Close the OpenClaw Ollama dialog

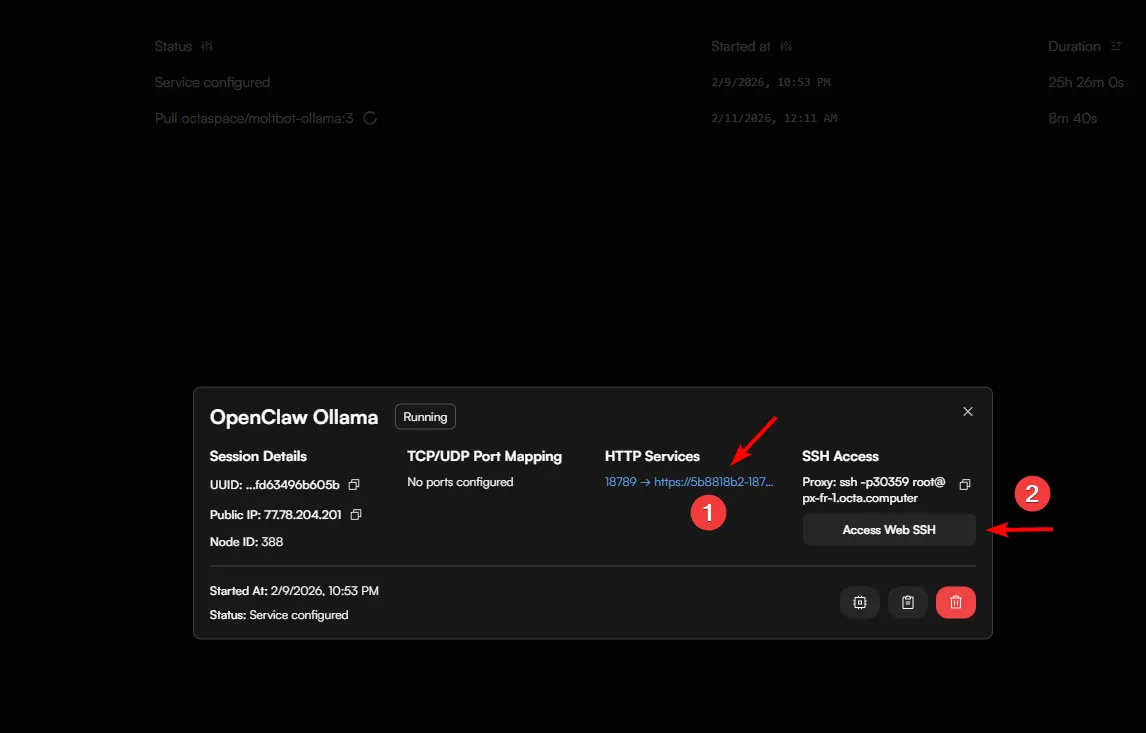[968, 411]
